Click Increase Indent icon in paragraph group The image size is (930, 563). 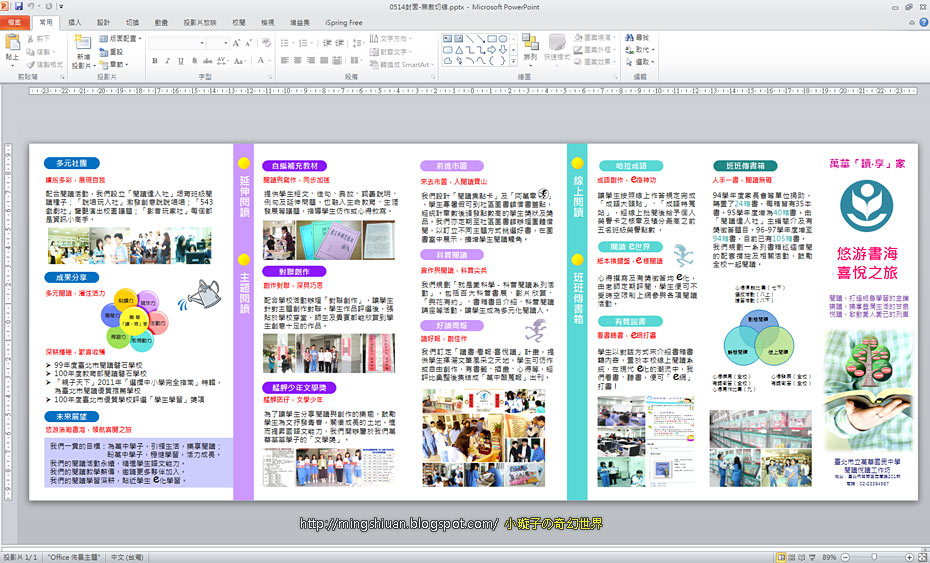[340, 43]
